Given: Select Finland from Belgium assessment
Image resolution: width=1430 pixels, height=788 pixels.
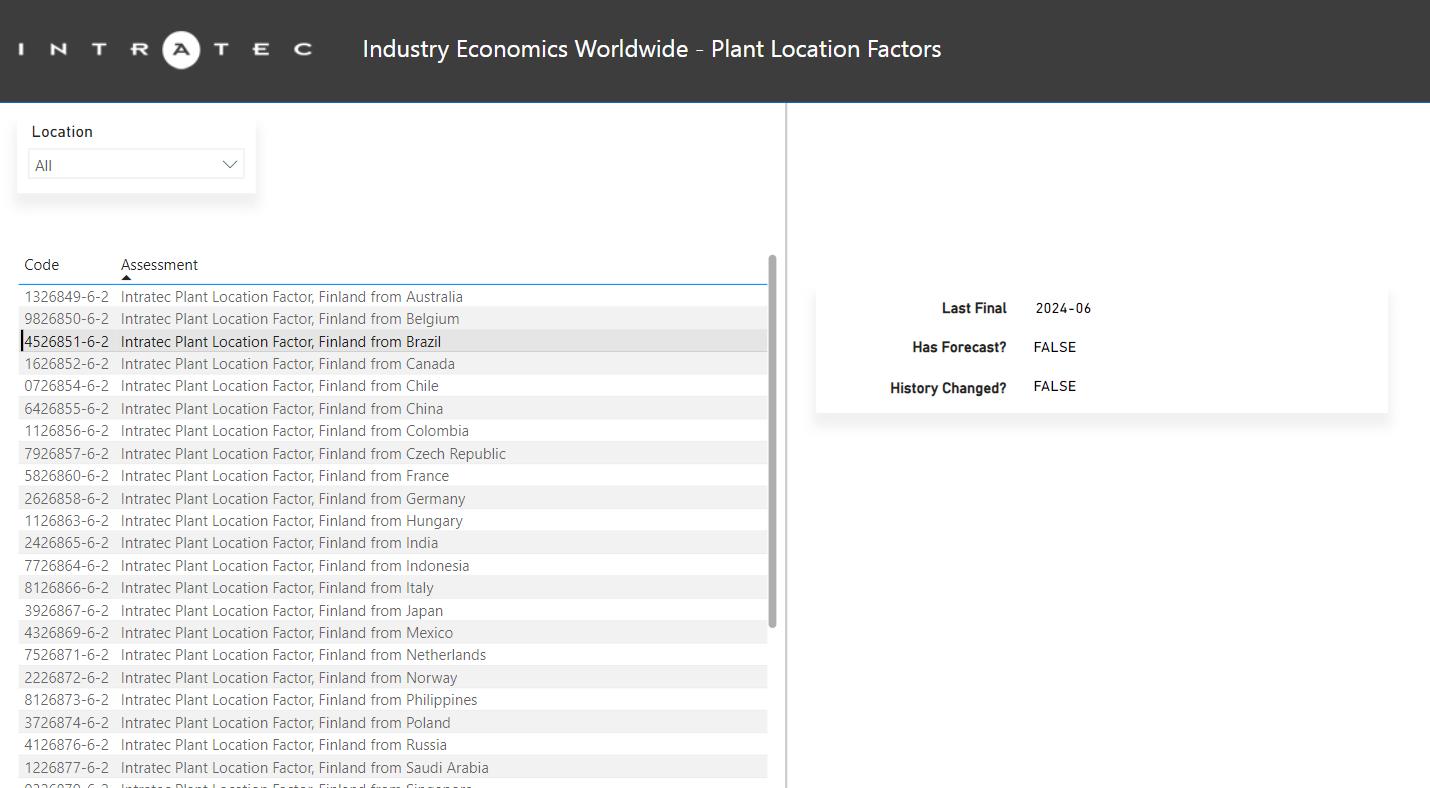Looking at the screenshot, I should (290, 319).
